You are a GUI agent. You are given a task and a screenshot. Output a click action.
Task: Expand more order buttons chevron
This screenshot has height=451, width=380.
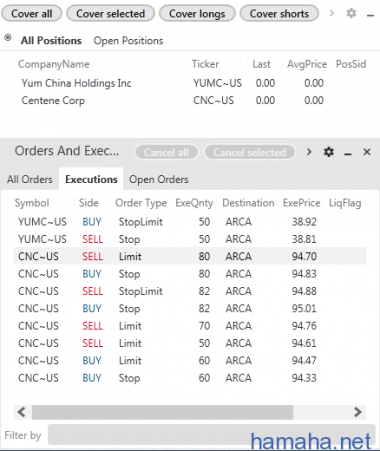[309, 152]
